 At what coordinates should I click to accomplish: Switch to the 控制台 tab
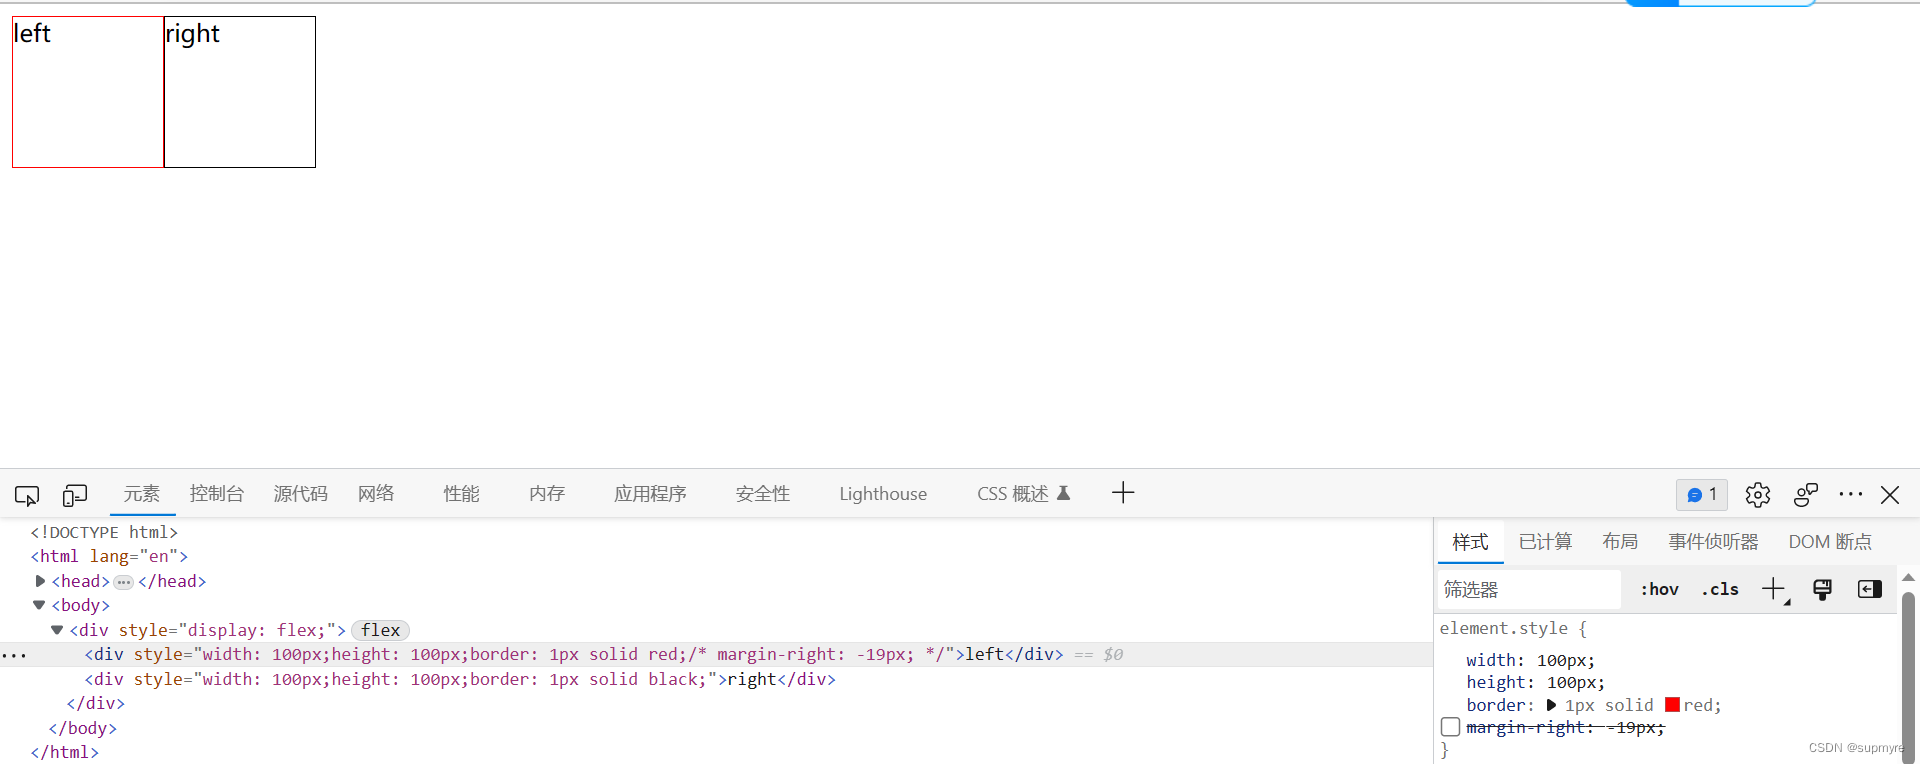tap(217, 493)
